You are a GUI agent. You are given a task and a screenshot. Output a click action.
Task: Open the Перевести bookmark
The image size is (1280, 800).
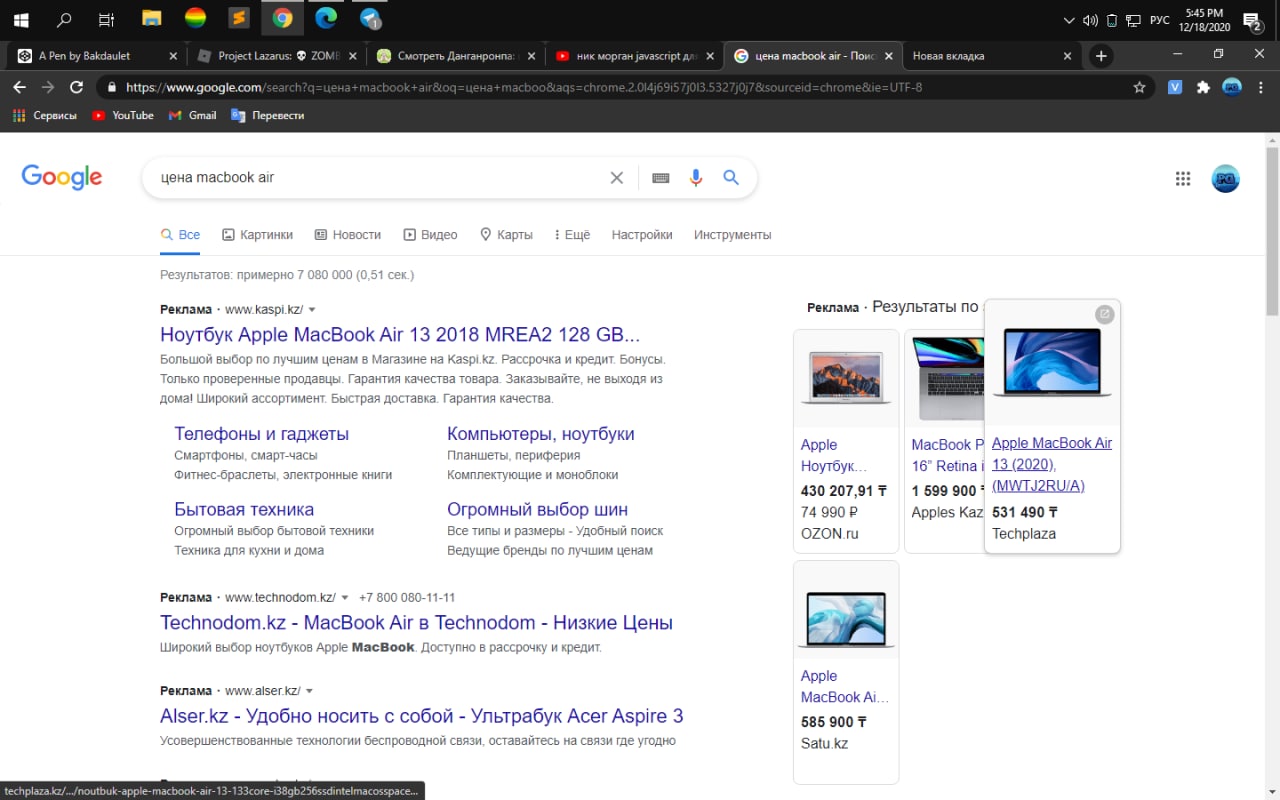(x=267, y=115)
